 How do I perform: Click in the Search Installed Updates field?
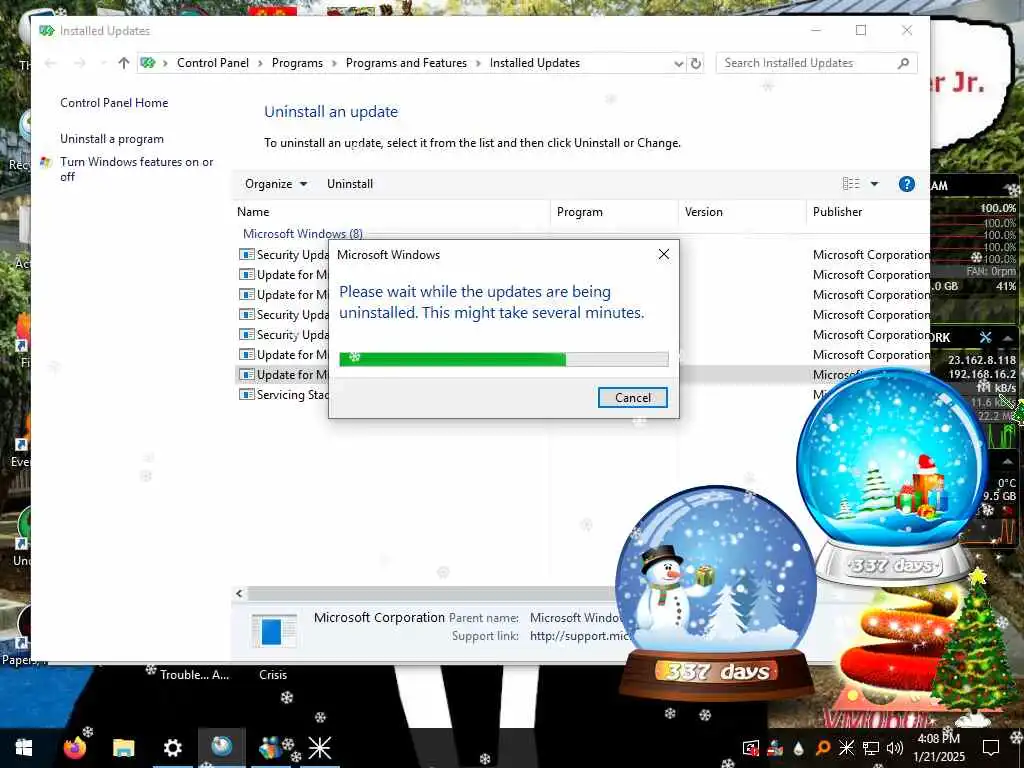[x=807, y=63]
